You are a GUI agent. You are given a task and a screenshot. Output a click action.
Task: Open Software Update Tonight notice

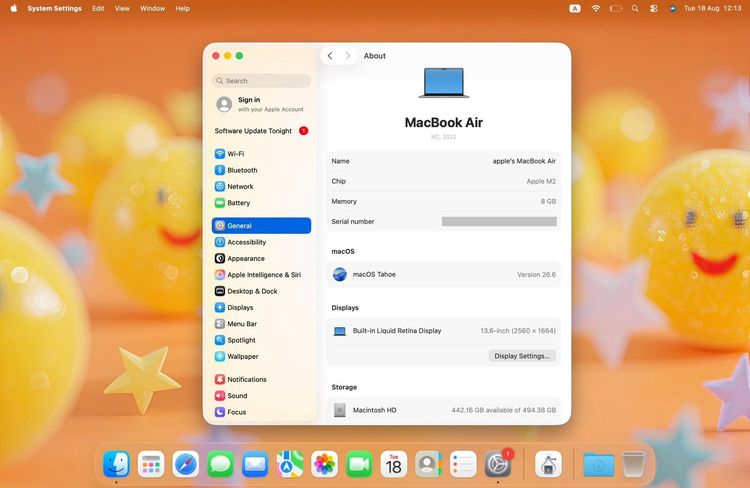click(x=261, y=131)
